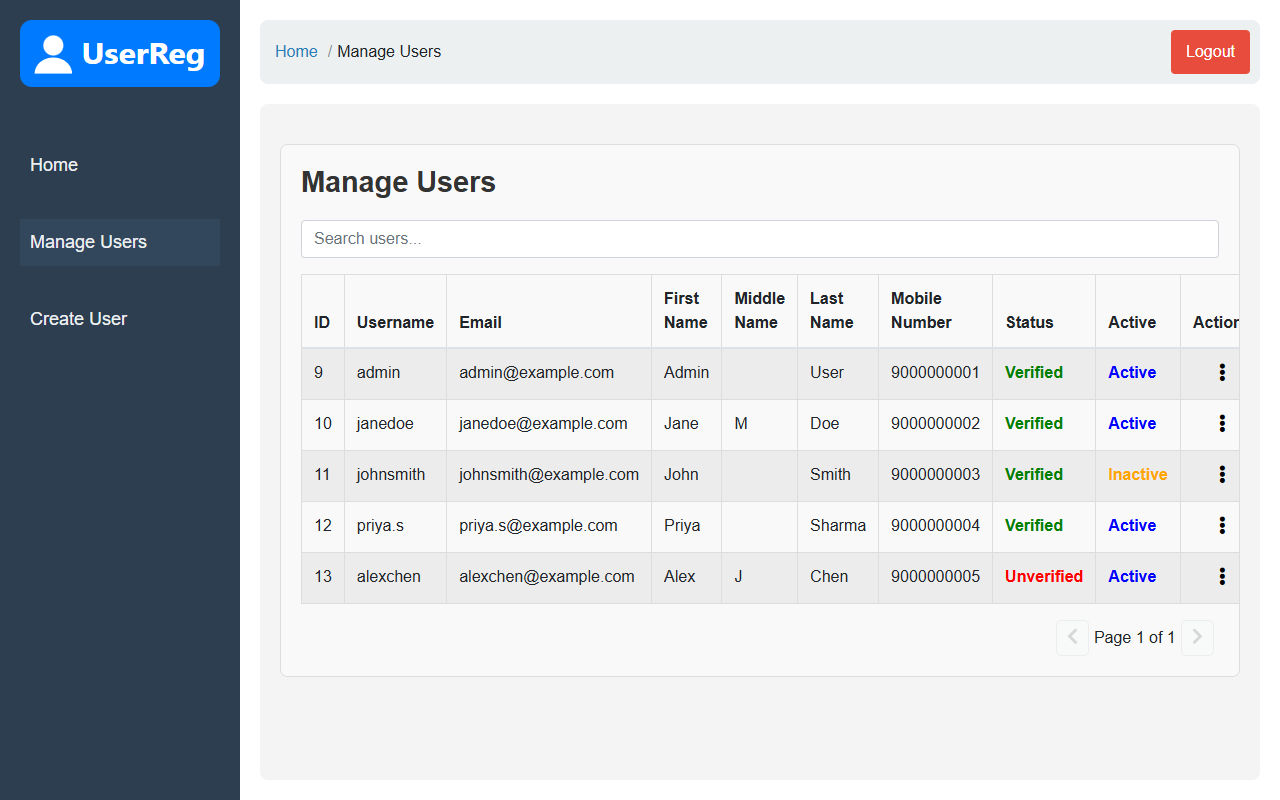Open actions menu for admin row
This screenshot has height=800, width=1280.
[1222, 372]
